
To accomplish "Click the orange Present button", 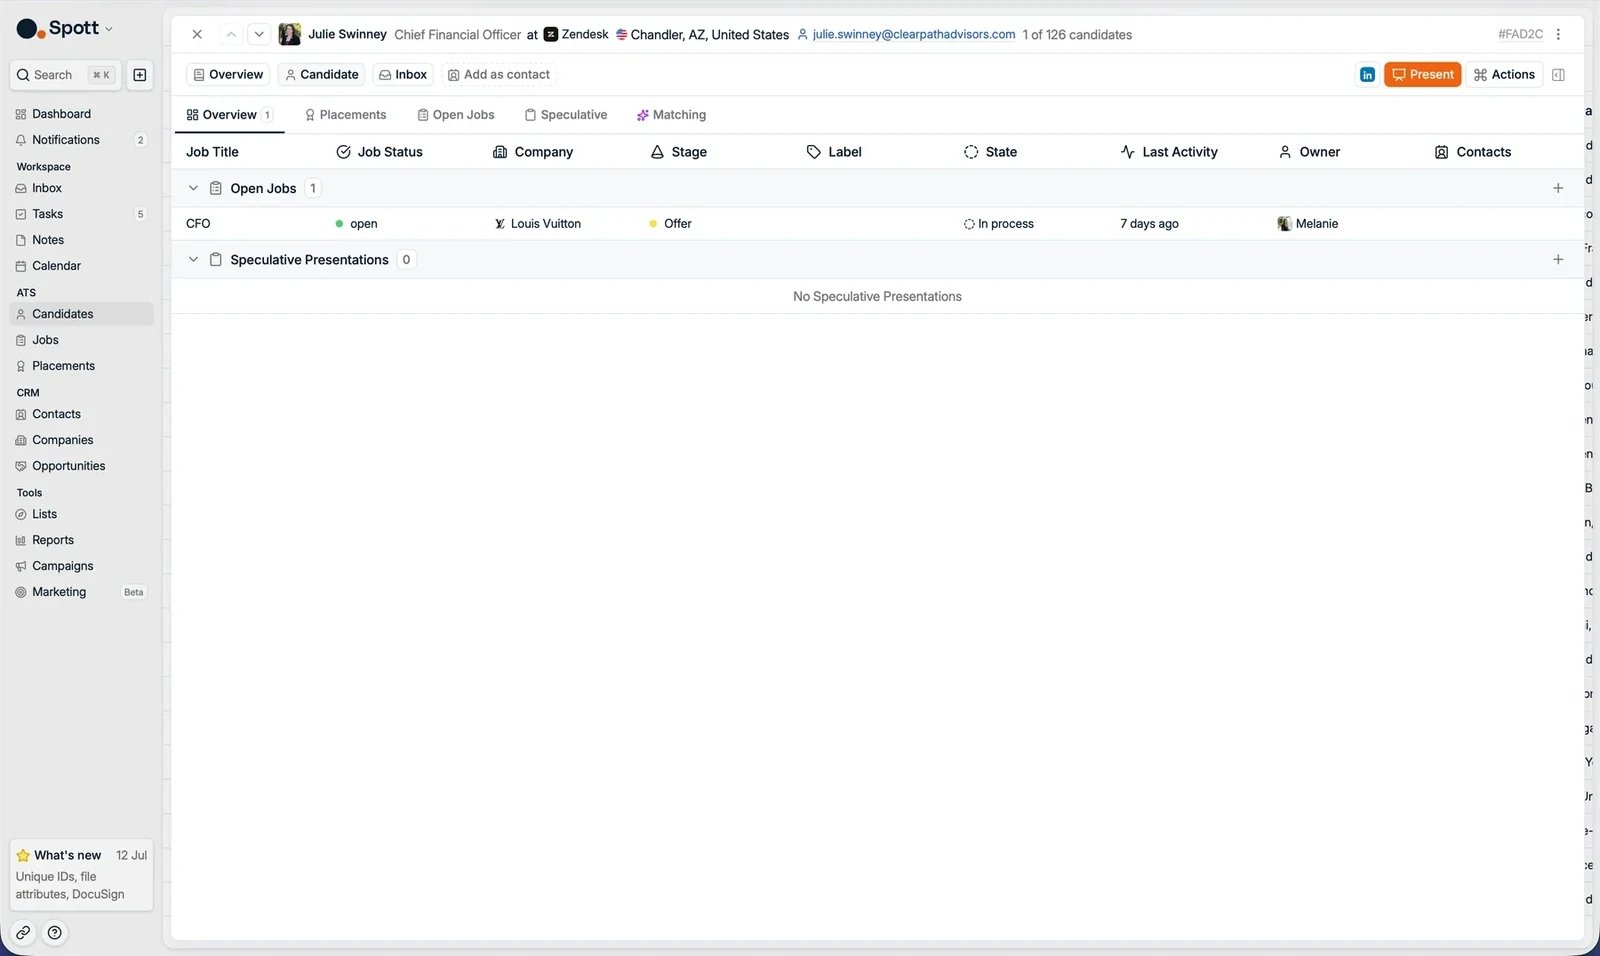I will coord(1423,75).
